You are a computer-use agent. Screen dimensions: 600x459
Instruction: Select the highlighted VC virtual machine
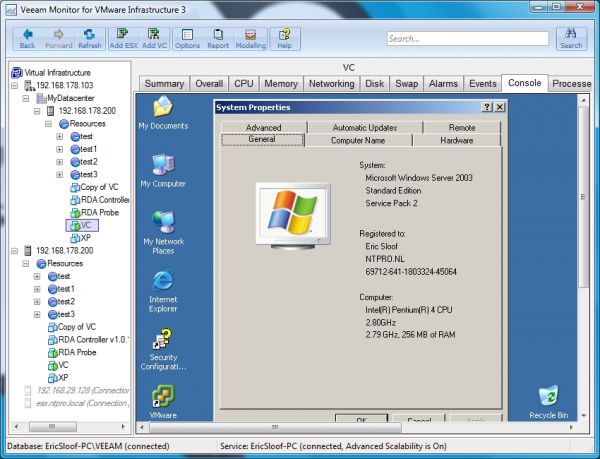tap(82, 225)
